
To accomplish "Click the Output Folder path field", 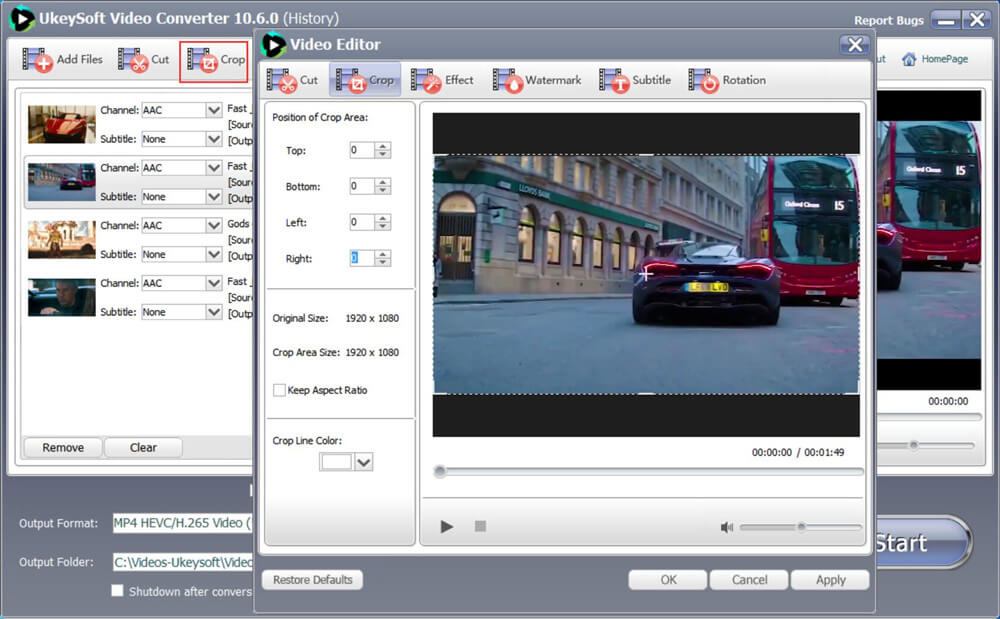I will pyautogui.click(x=182, y=562).
